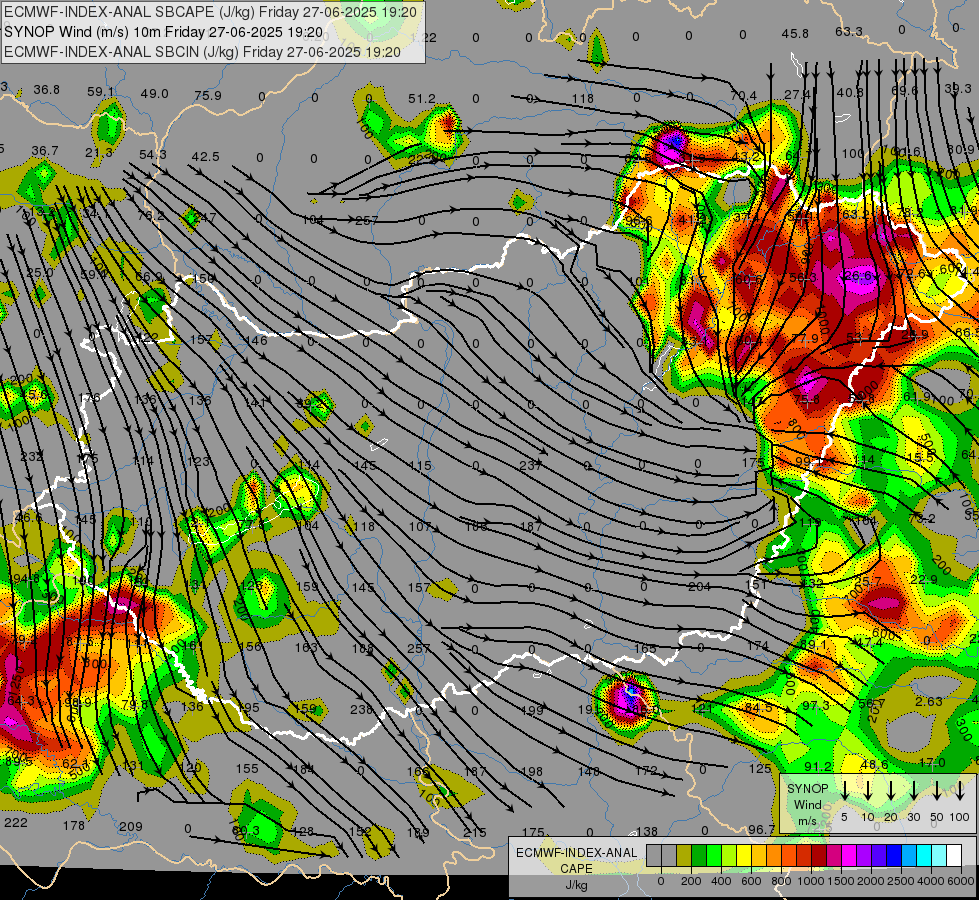Screen dimensions: 979x900
Task: Click the 10 m/s wind arrow in legend
Action: (868, 789)
